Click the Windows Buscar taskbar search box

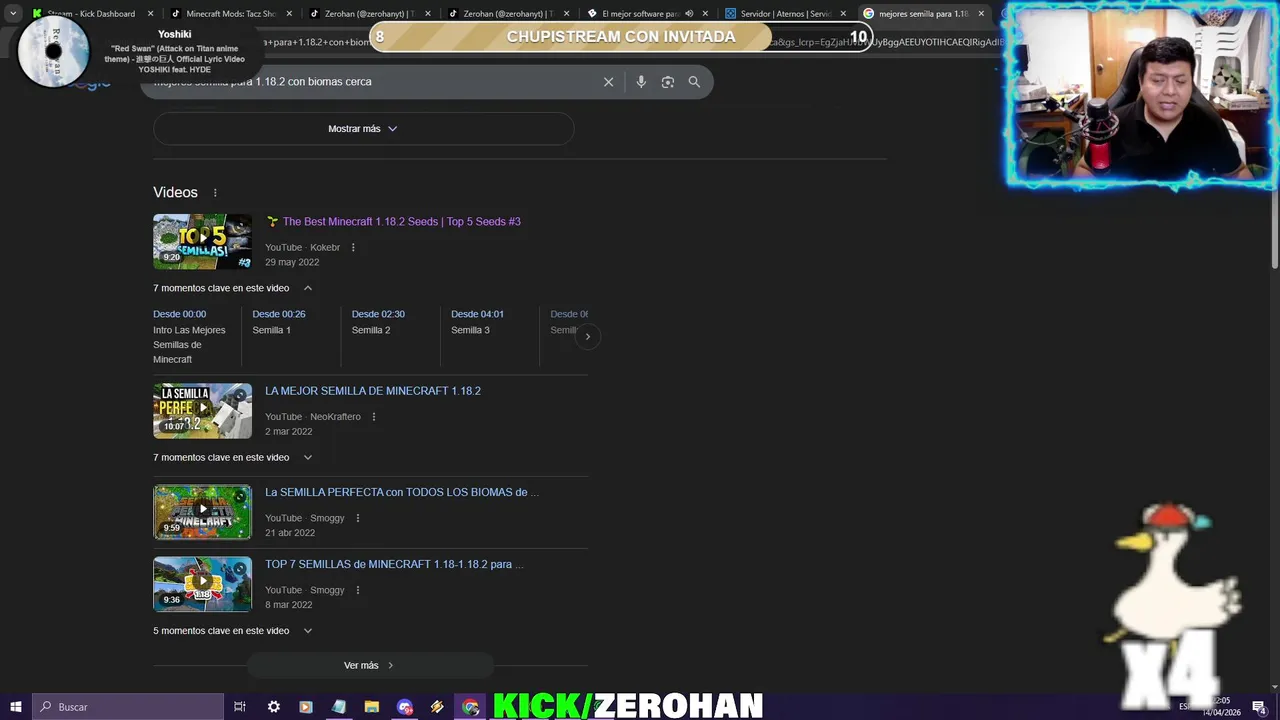[128, 707]
